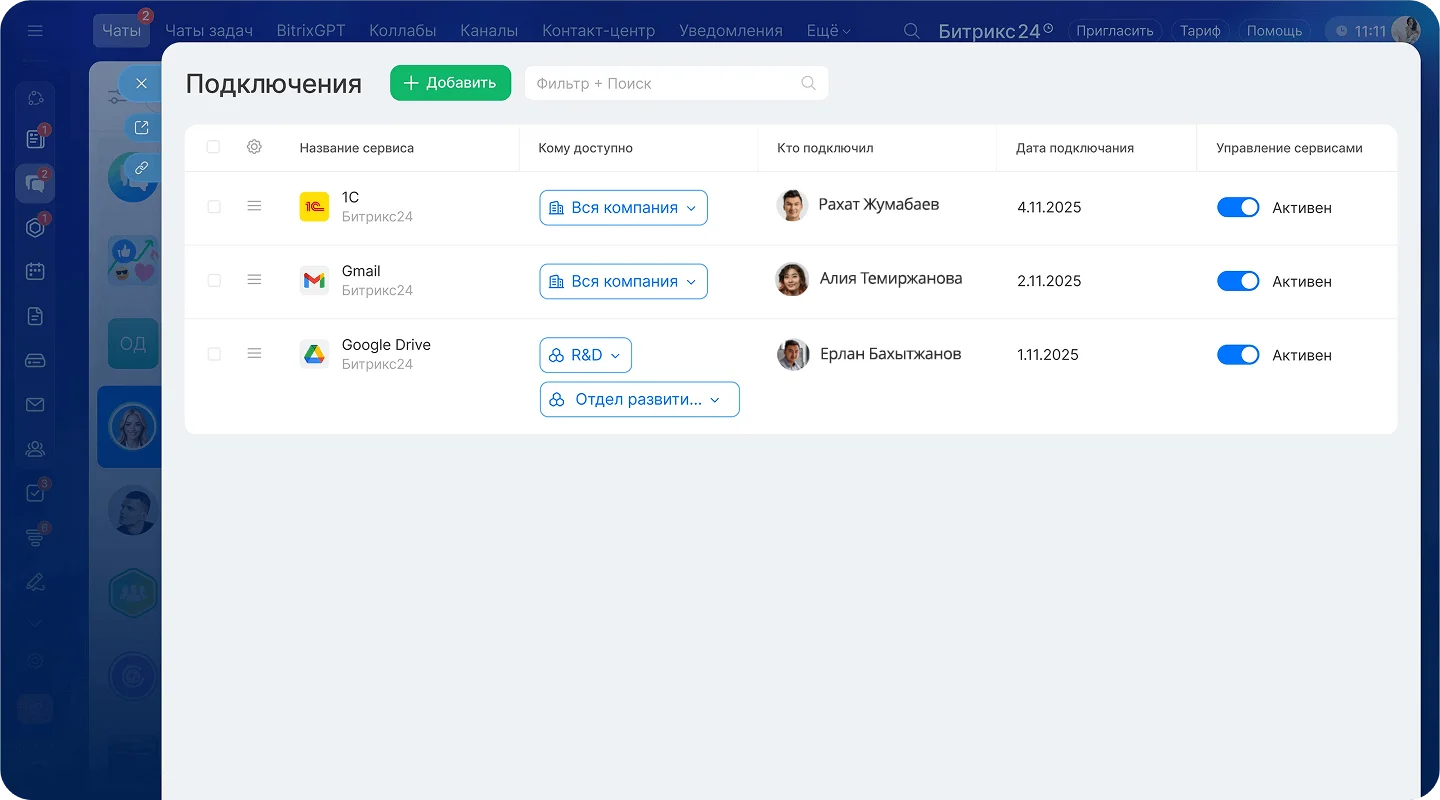Click the user profile avatar at top right

coord(1405,31)
